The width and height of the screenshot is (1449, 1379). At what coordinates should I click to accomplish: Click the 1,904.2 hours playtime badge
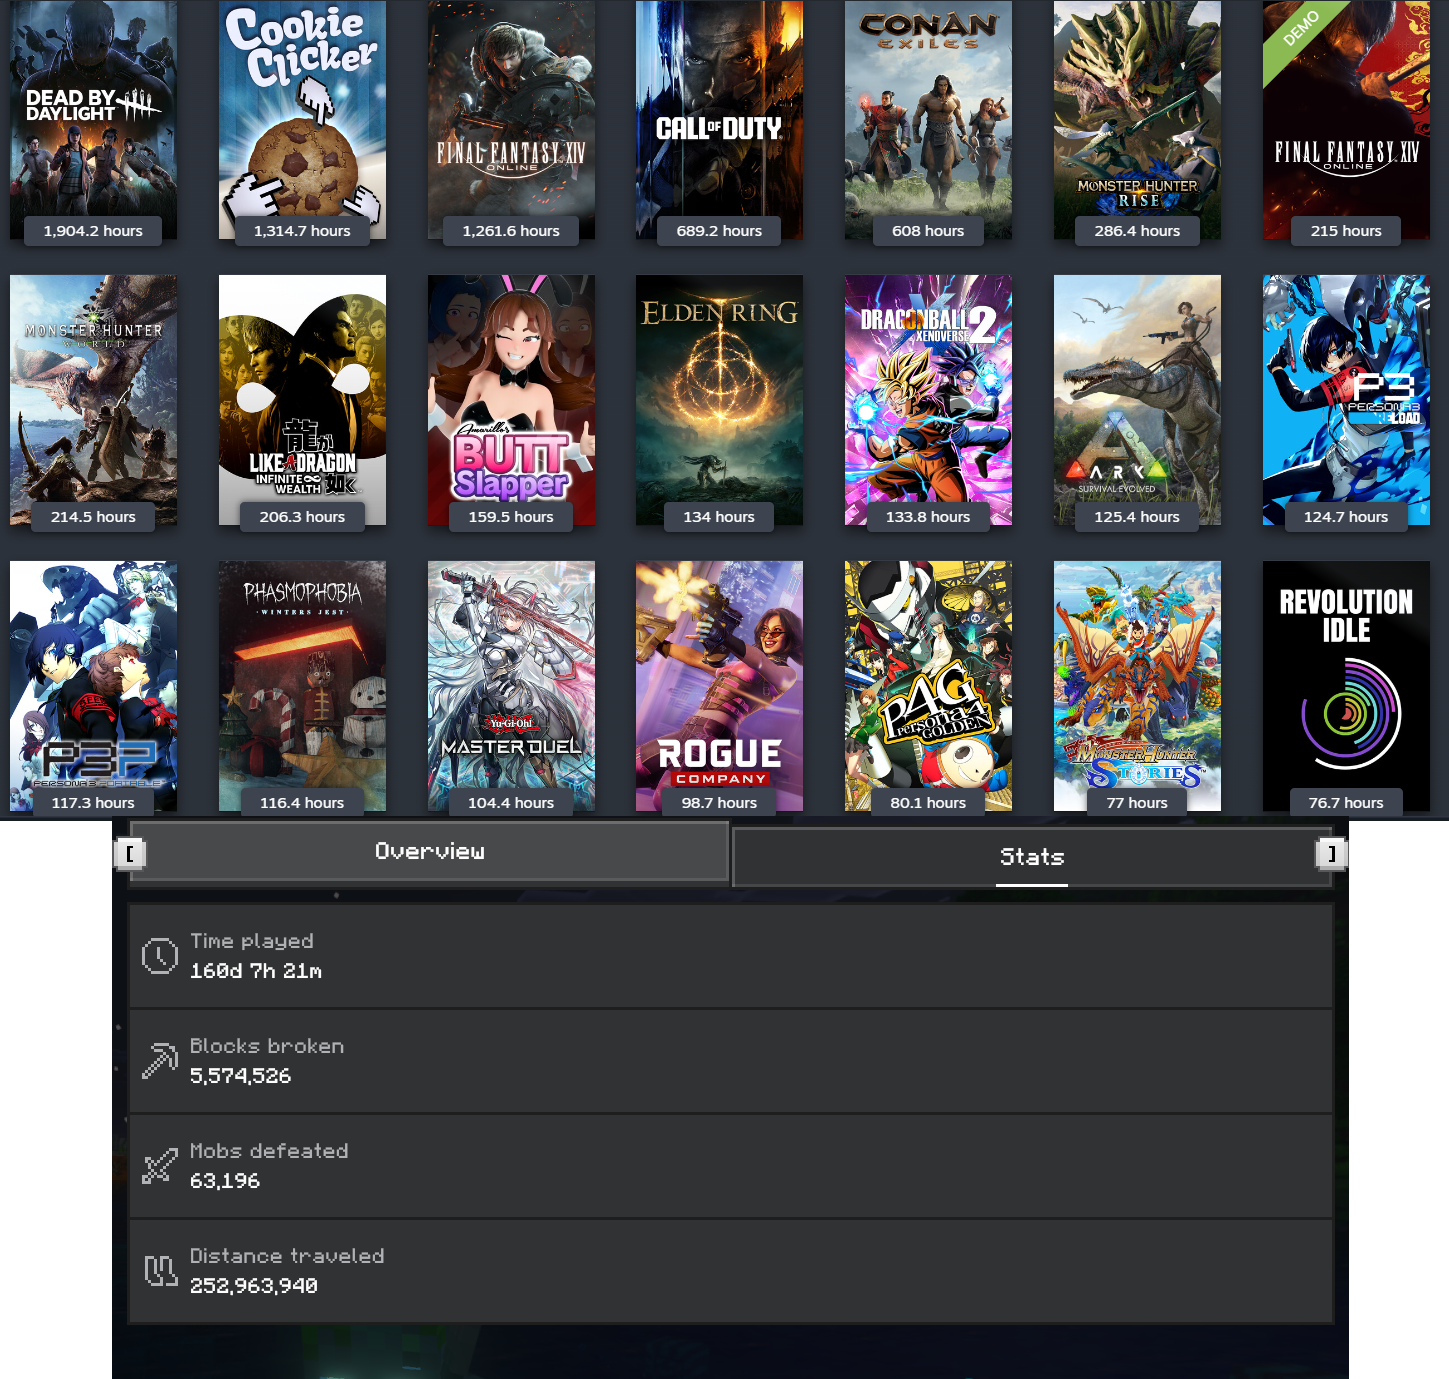click(93, 231)
